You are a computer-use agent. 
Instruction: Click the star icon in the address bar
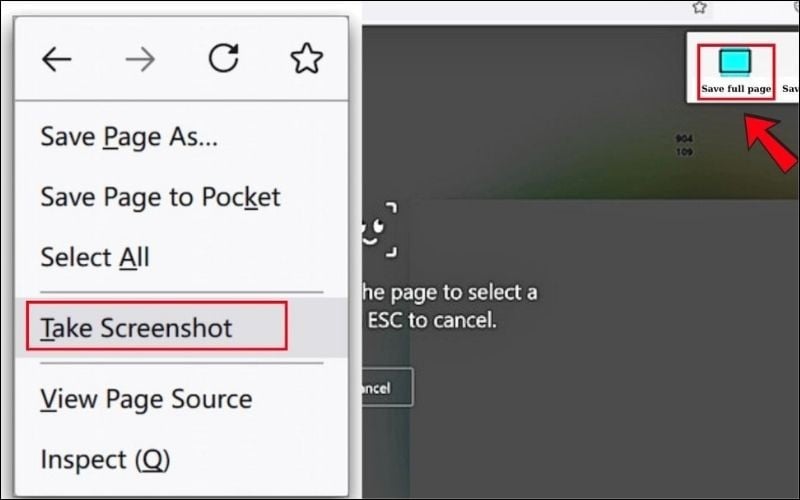pyautogui.click(x=699, y=7)
